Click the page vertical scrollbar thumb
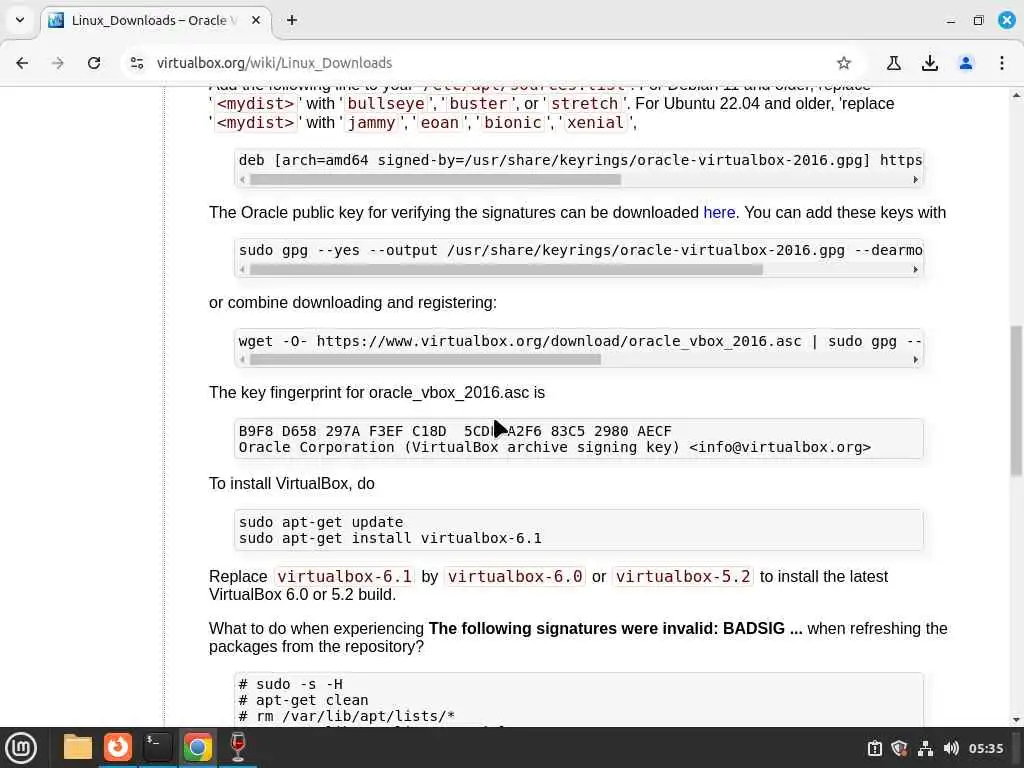 tap(1016, 401)
